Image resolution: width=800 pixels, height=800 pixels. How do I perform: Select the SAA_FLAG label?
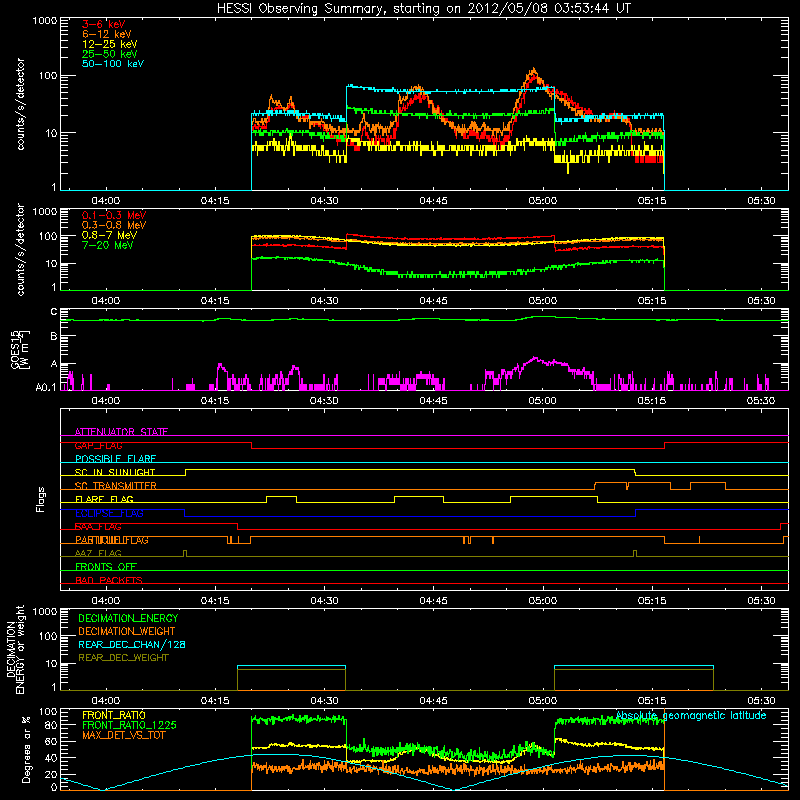coord(98,527)
